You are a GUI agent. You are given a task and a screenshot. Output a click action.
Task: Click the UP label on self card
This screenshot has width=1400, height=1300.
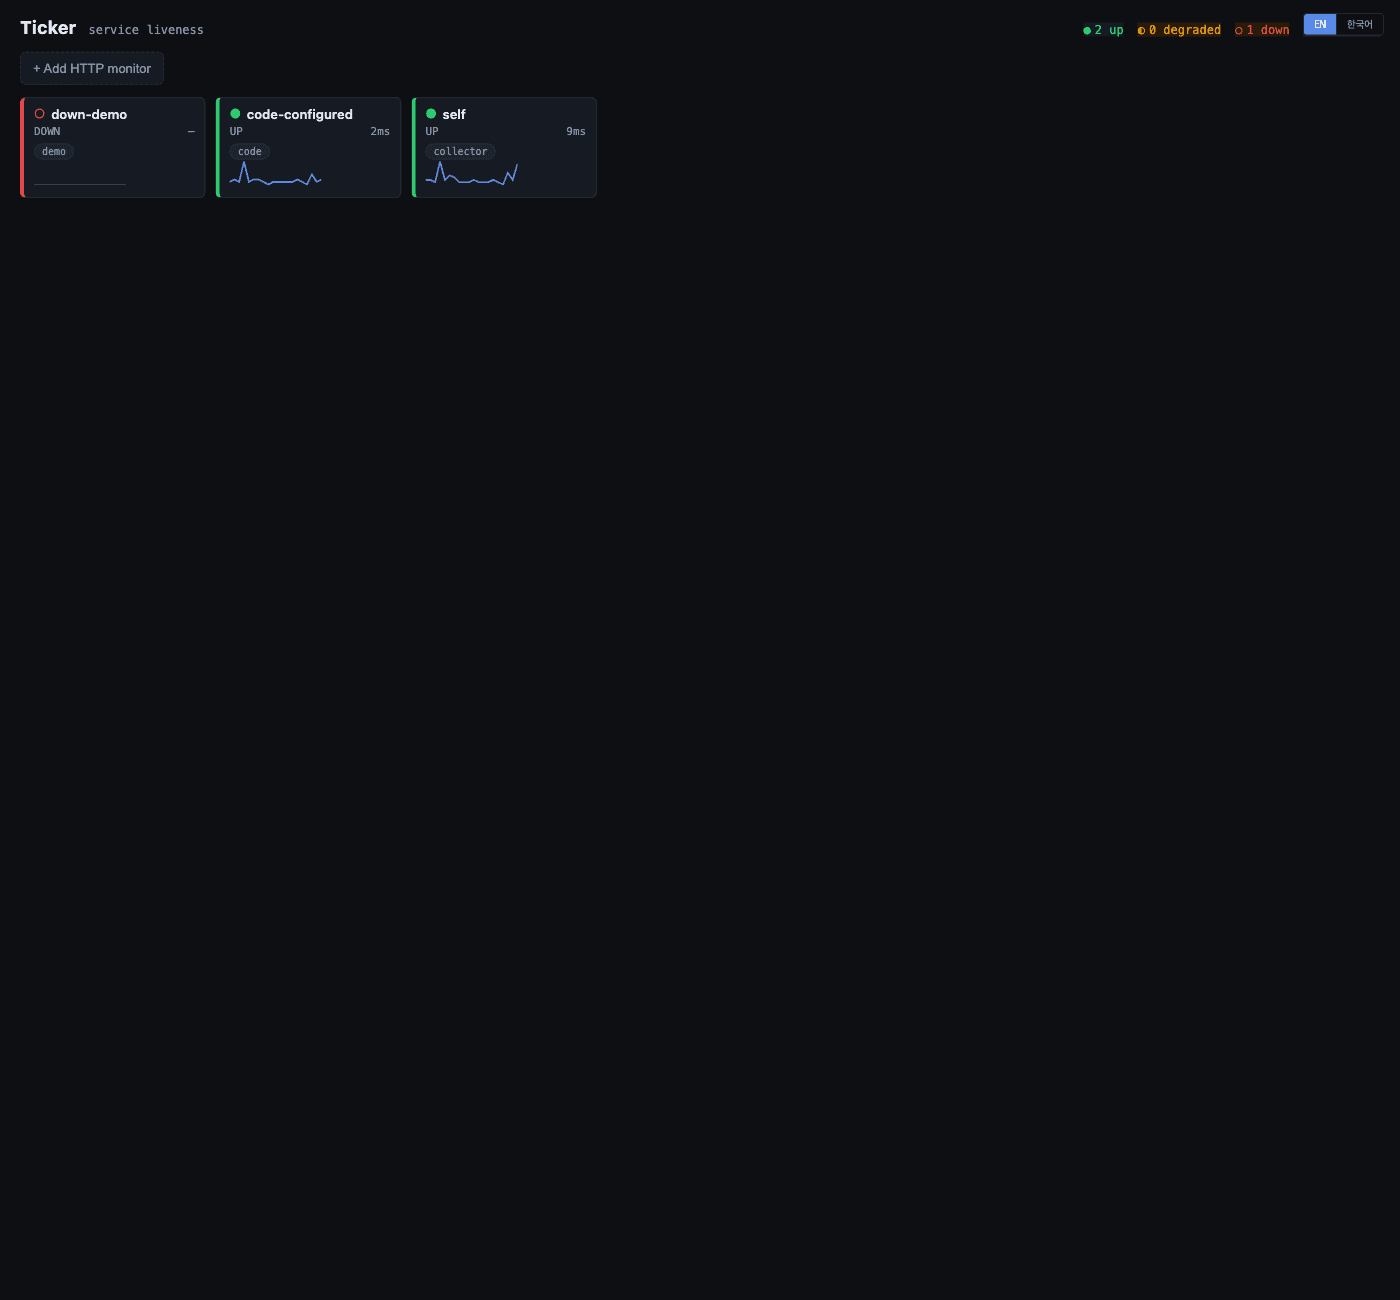click(432, 132)
